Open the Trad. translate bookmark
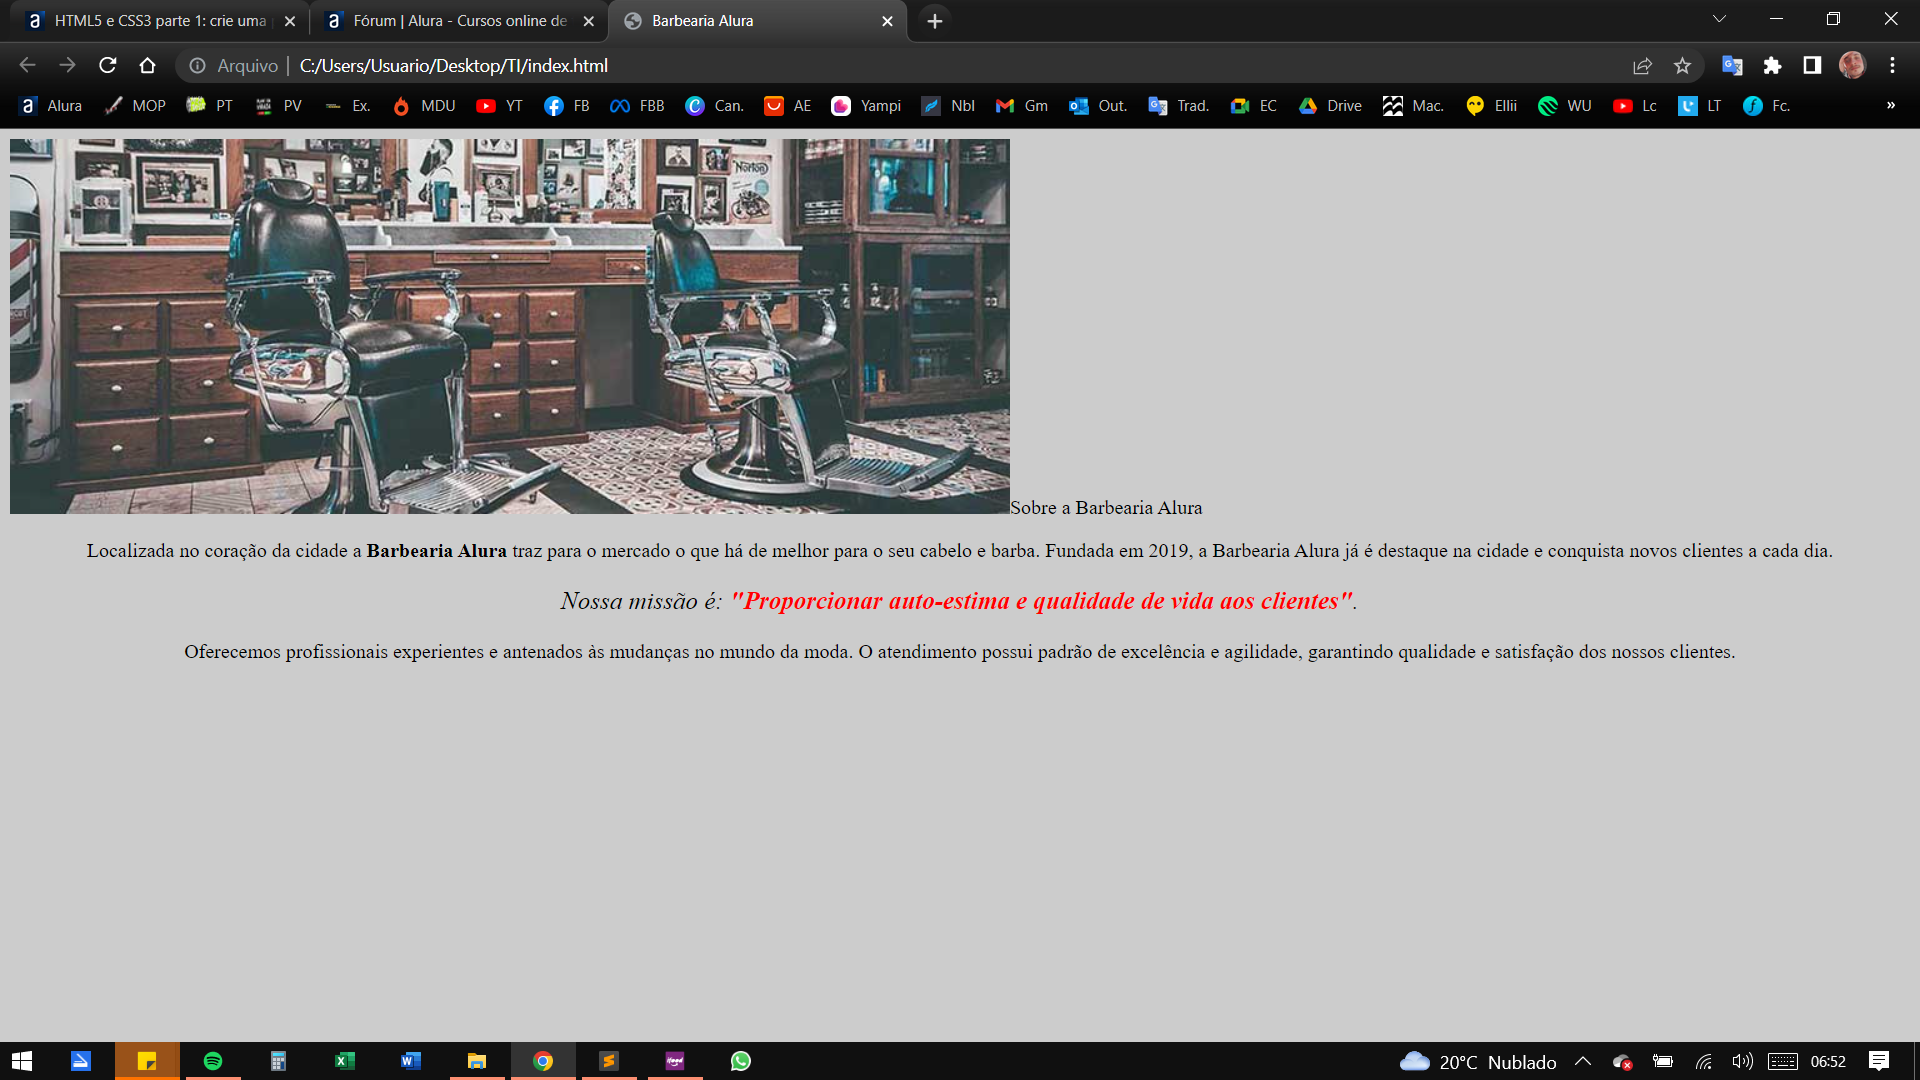The height and width of the screenshot is (1080, 1920). point(1179,106)
